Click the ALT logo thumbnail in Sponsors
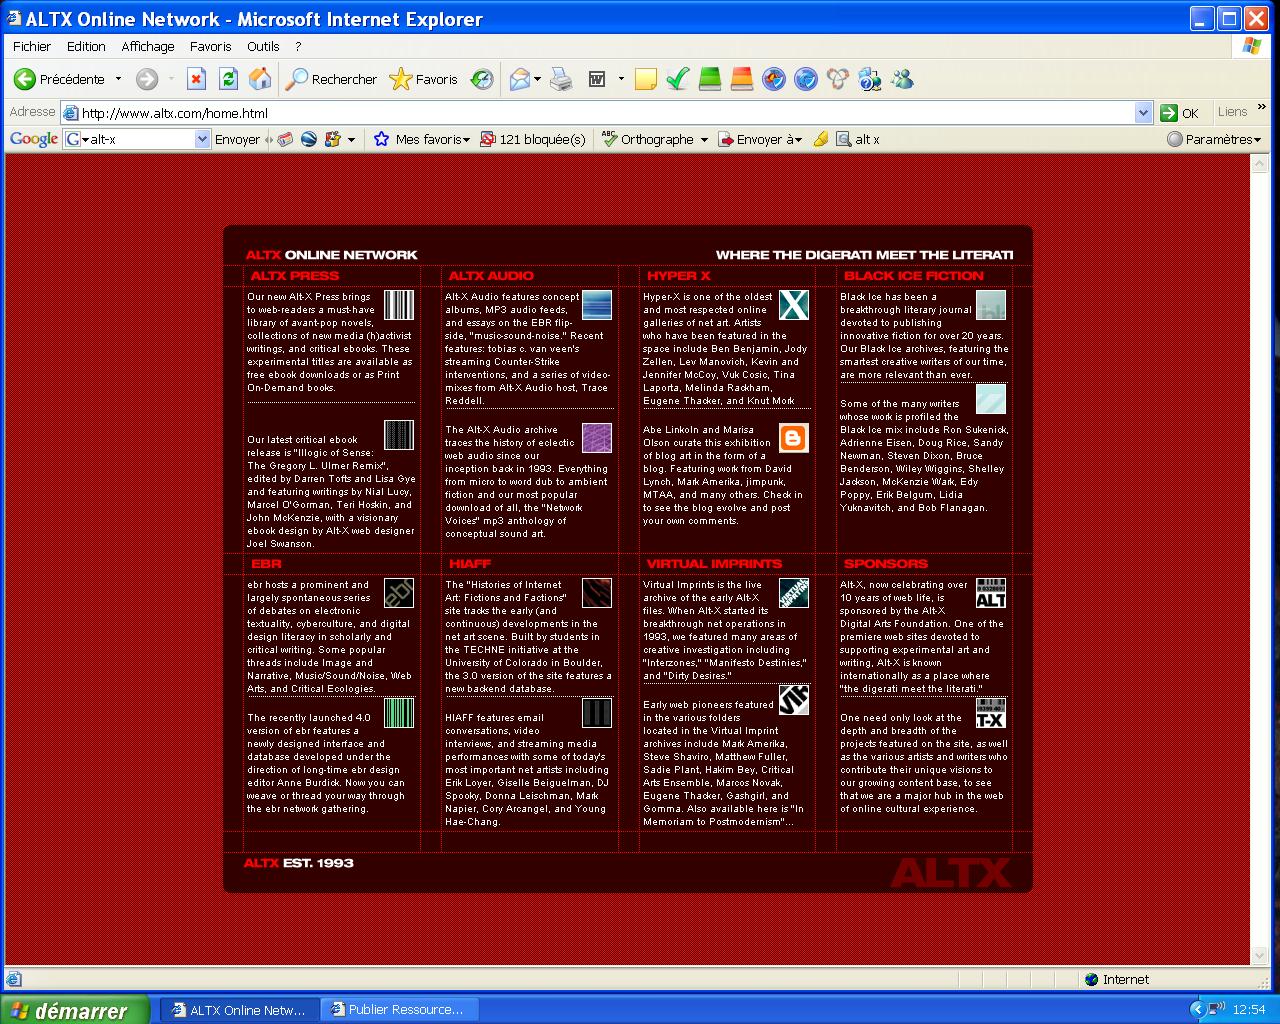The height and width of the screenshot is (1024, 1280). pyautogui.click(x=991, y=593)
